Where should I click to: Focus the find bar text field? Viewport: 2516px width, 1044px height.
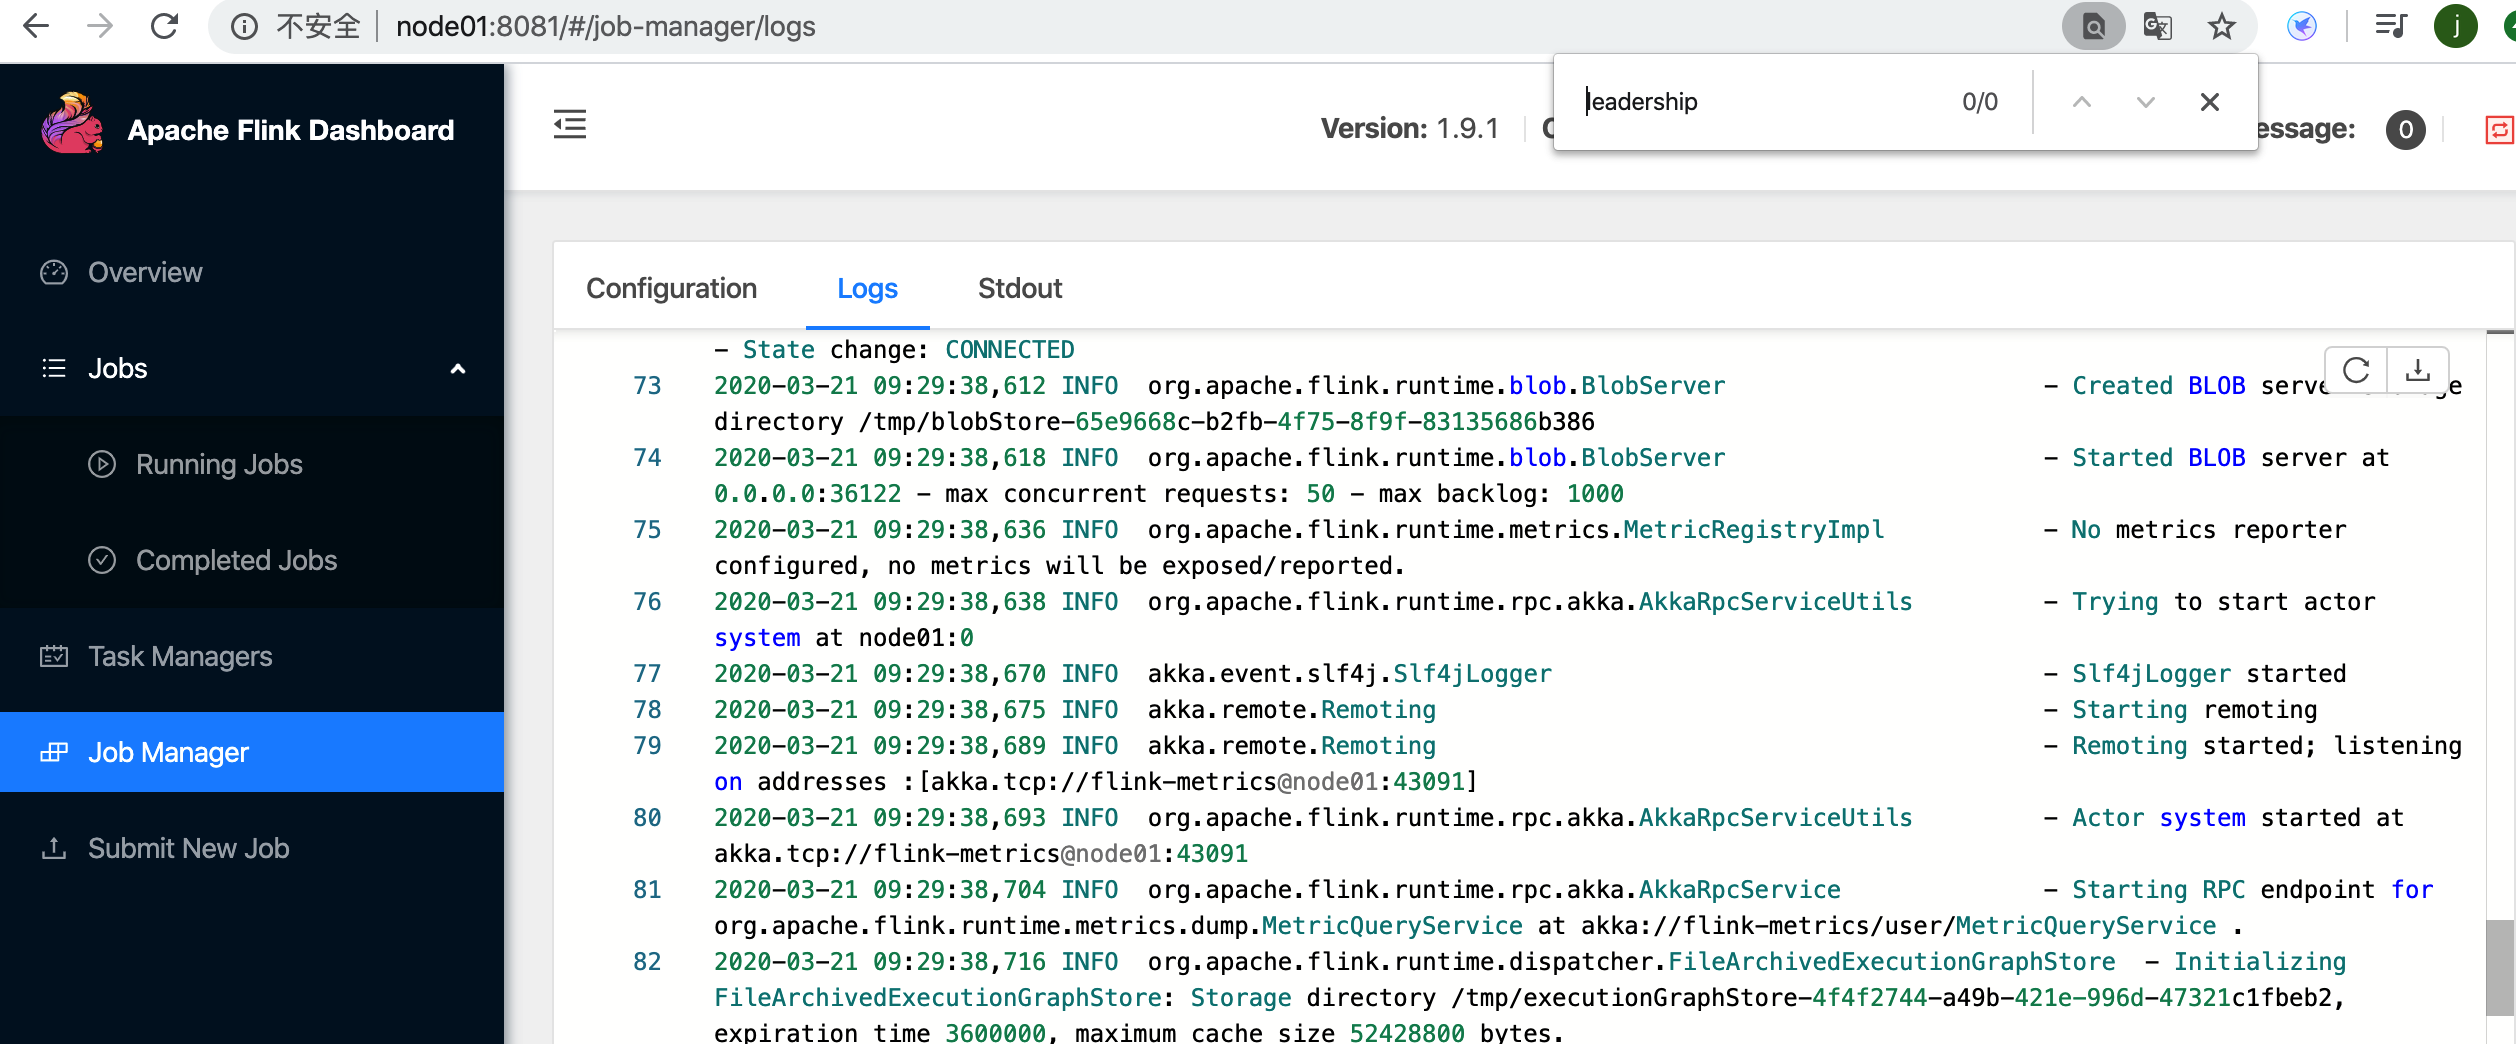(1760, 102)
